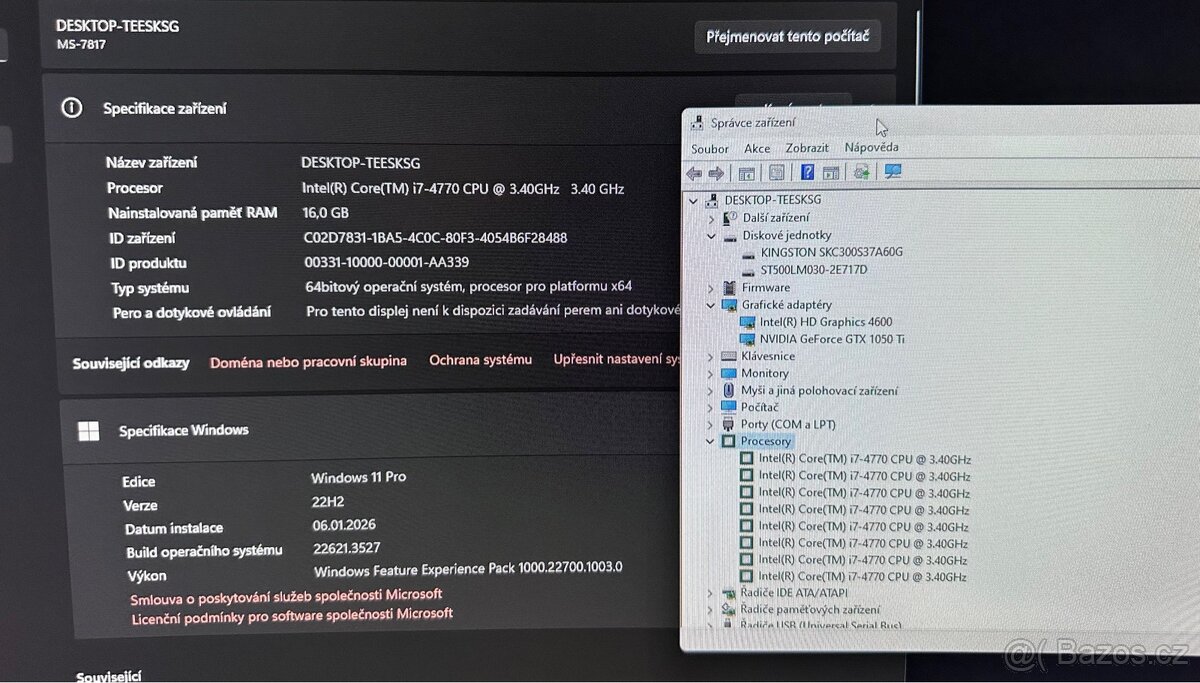Click the Specifikace zařízení info icon
The width and height of the screenshot is (1200, 683).
(71, 108)
